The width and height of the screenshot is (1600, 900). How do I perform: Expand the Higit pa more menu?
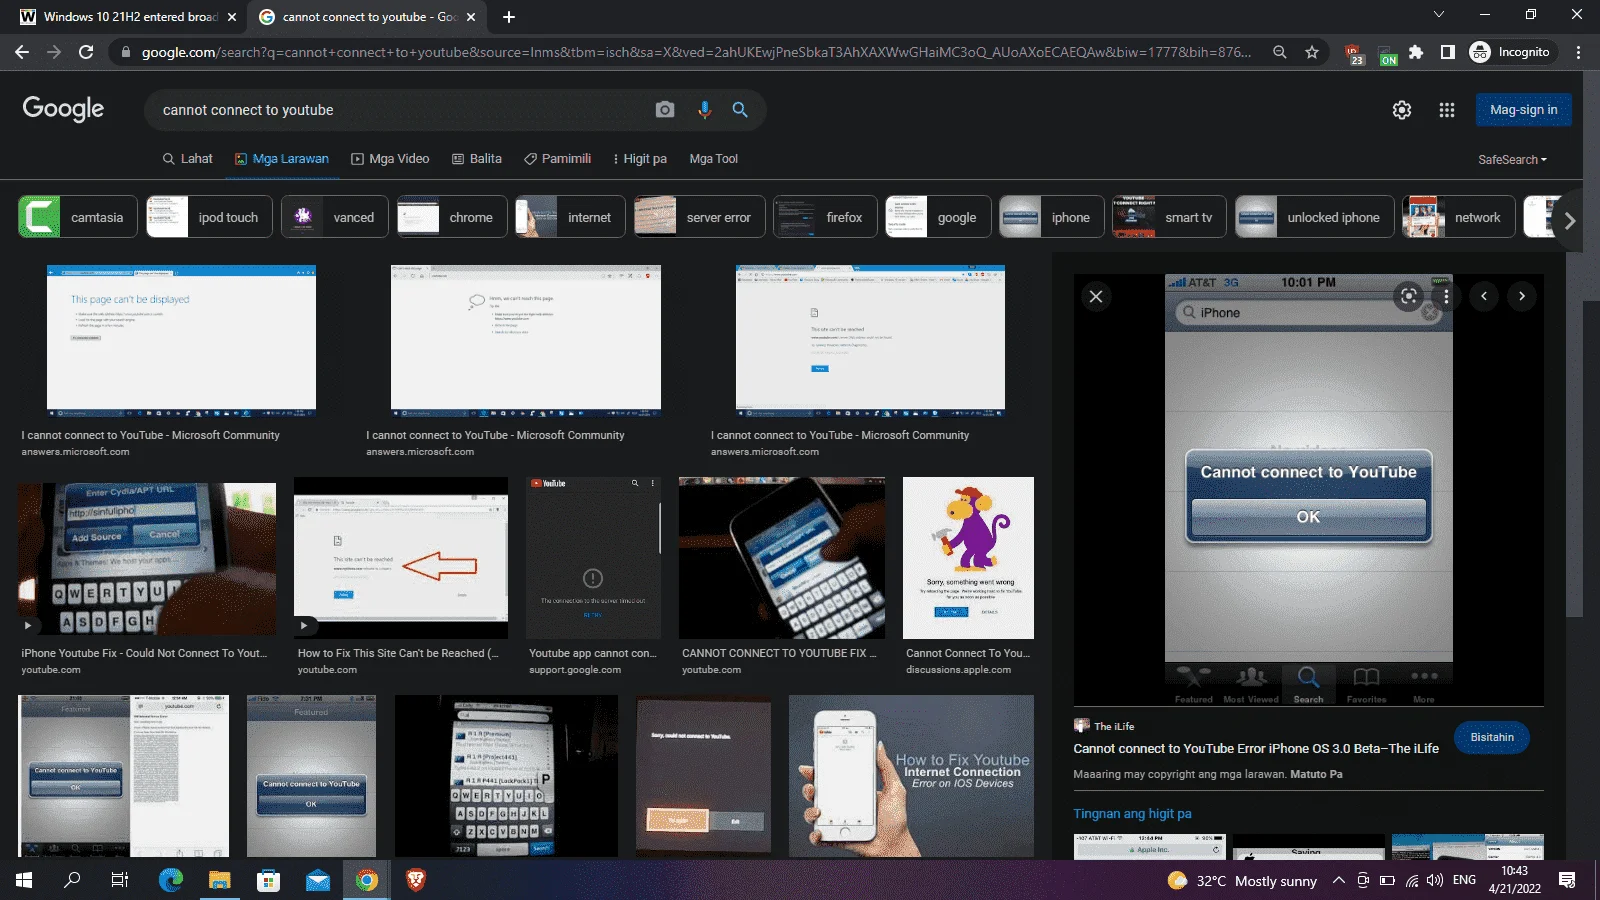tap(639, 159)
